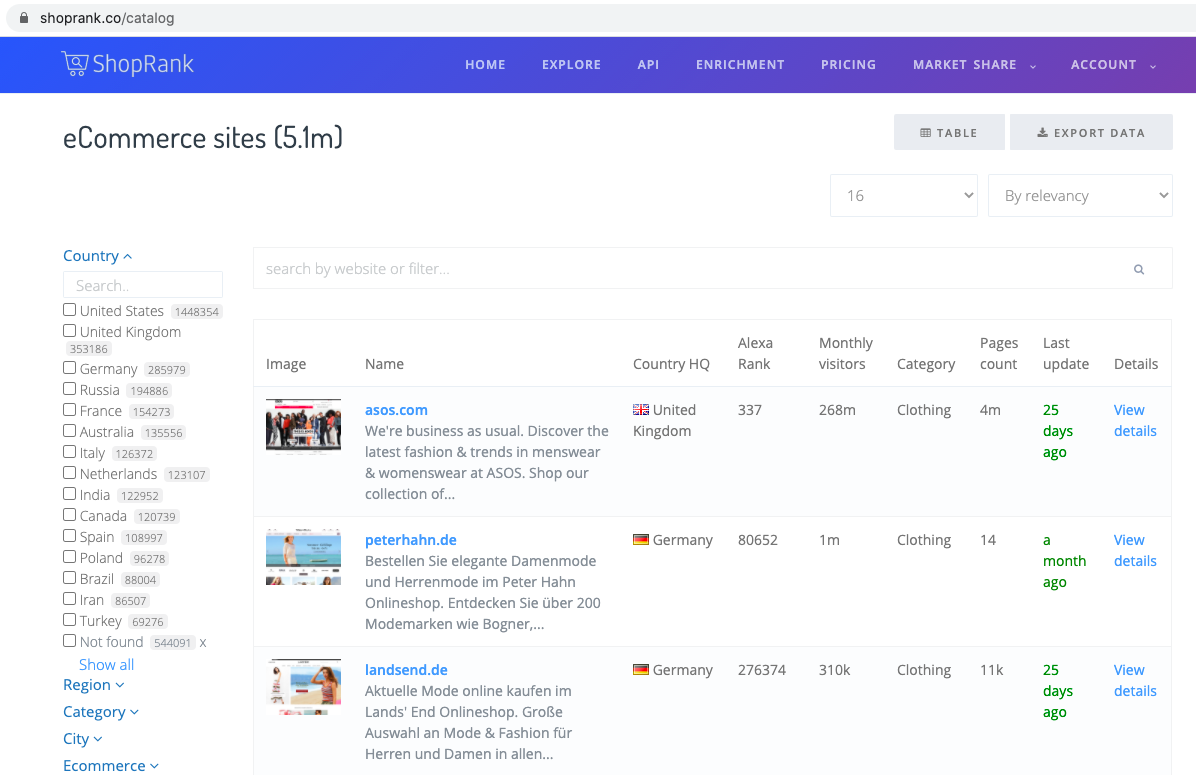Check the Poland country filter
This screenshot has width=1196, height=775.
click(69, 557)
